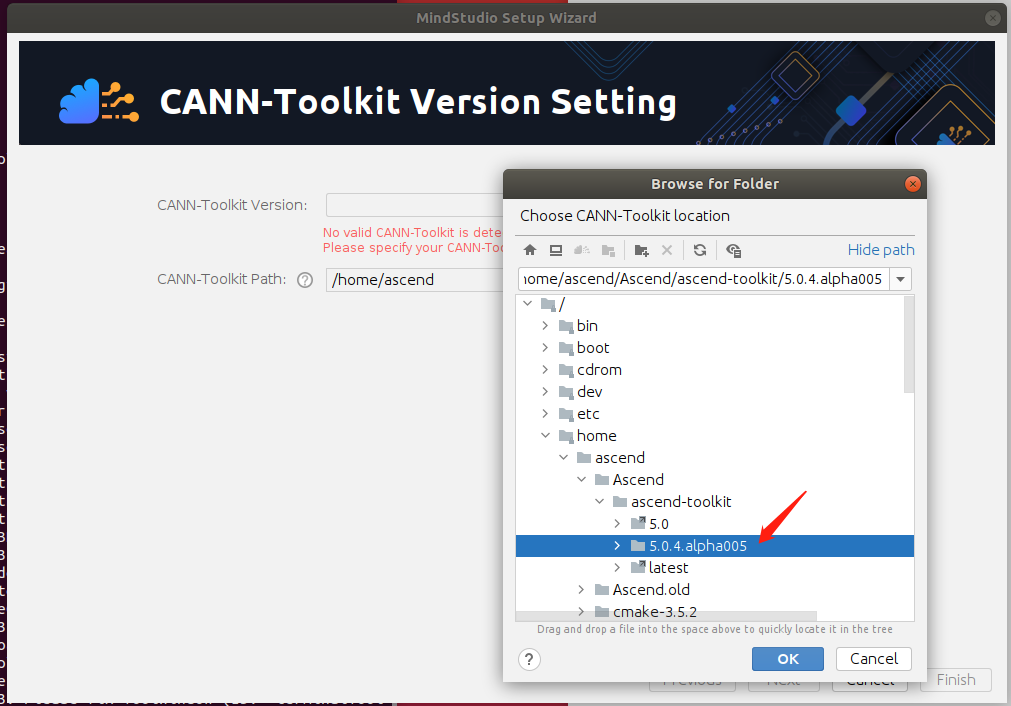The width and height of the screenshot is (1011, 706).
Task: Click the project directory toolbar icon
Action: tap(582, 250)
